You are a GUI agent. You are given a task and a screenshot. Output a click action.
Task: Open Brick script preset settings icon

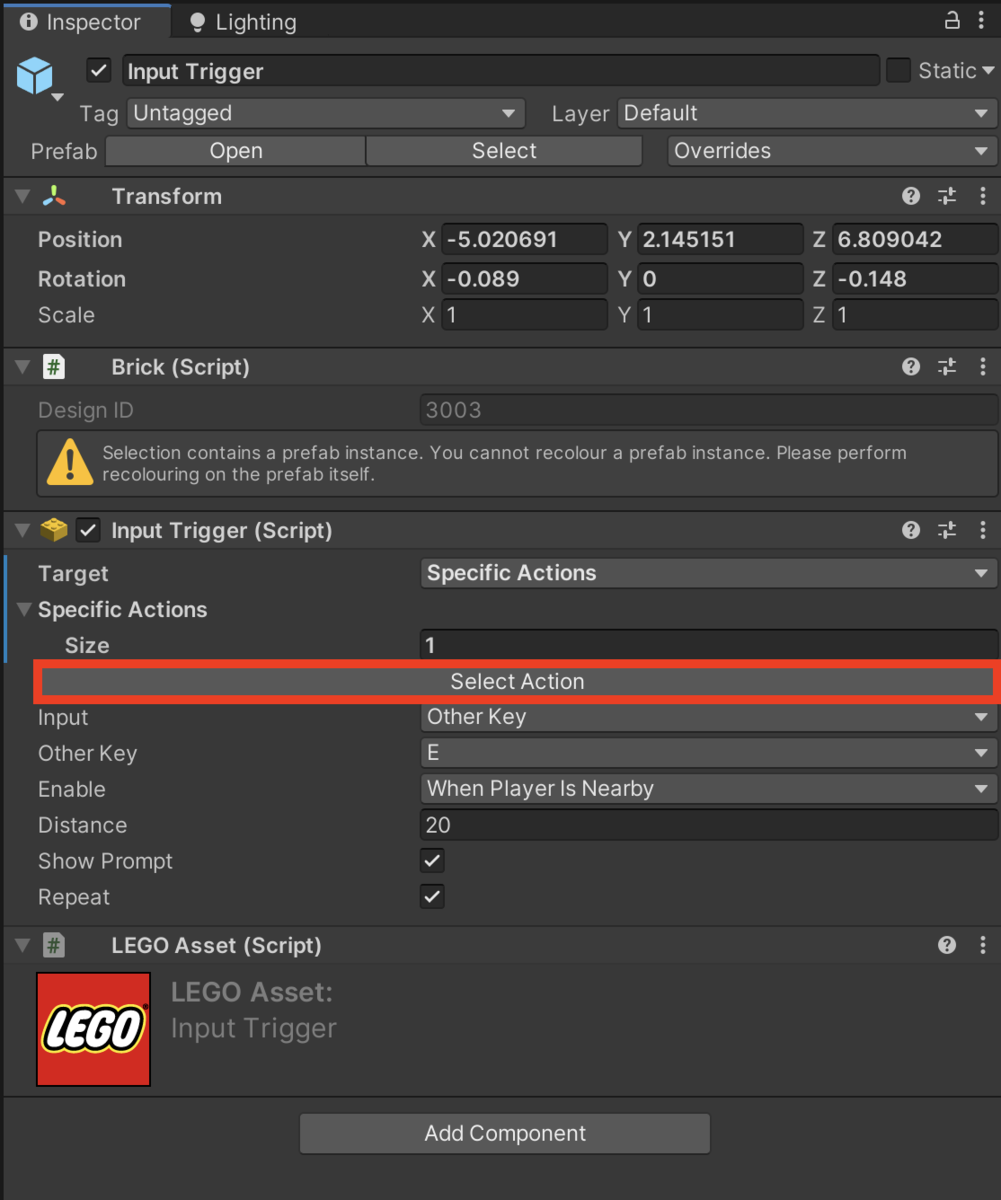pyautogui.click(x=947, y=367)
